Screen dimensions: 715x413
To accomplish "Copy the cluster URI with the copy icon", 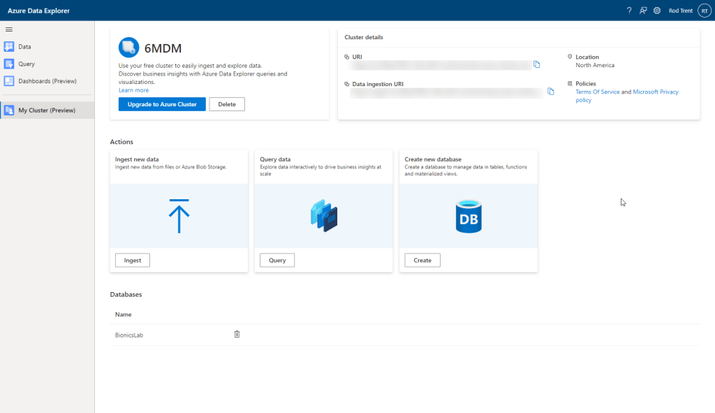I will point(537,65).
